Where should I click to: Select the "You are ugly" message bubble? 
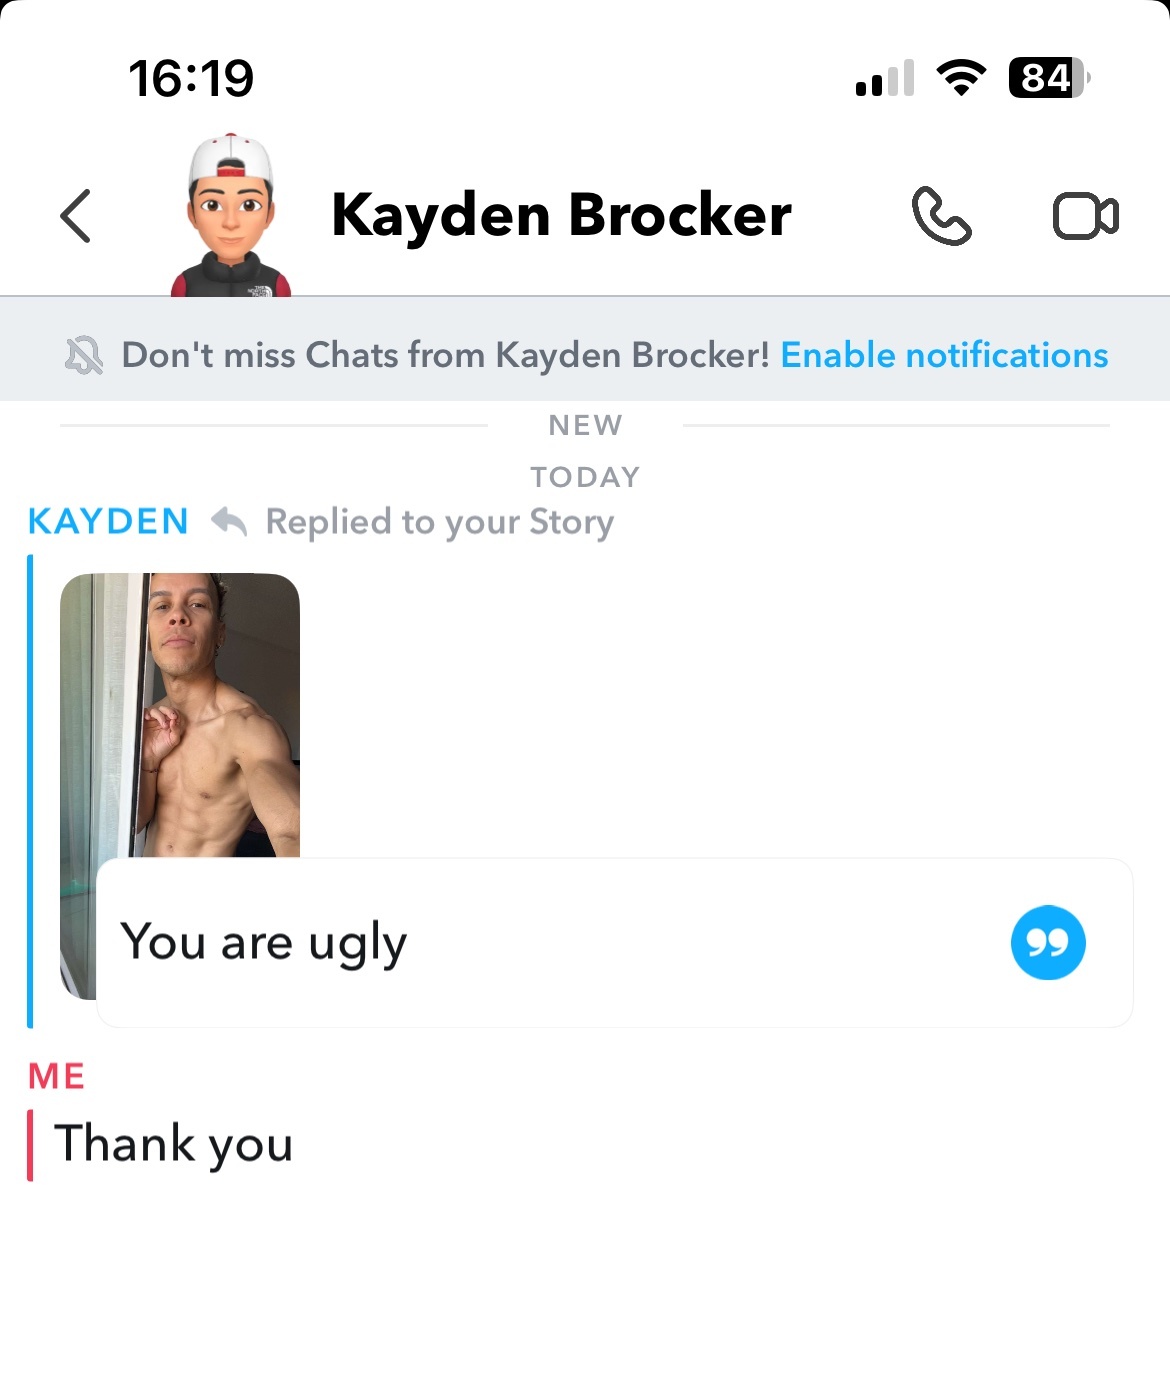614,942
